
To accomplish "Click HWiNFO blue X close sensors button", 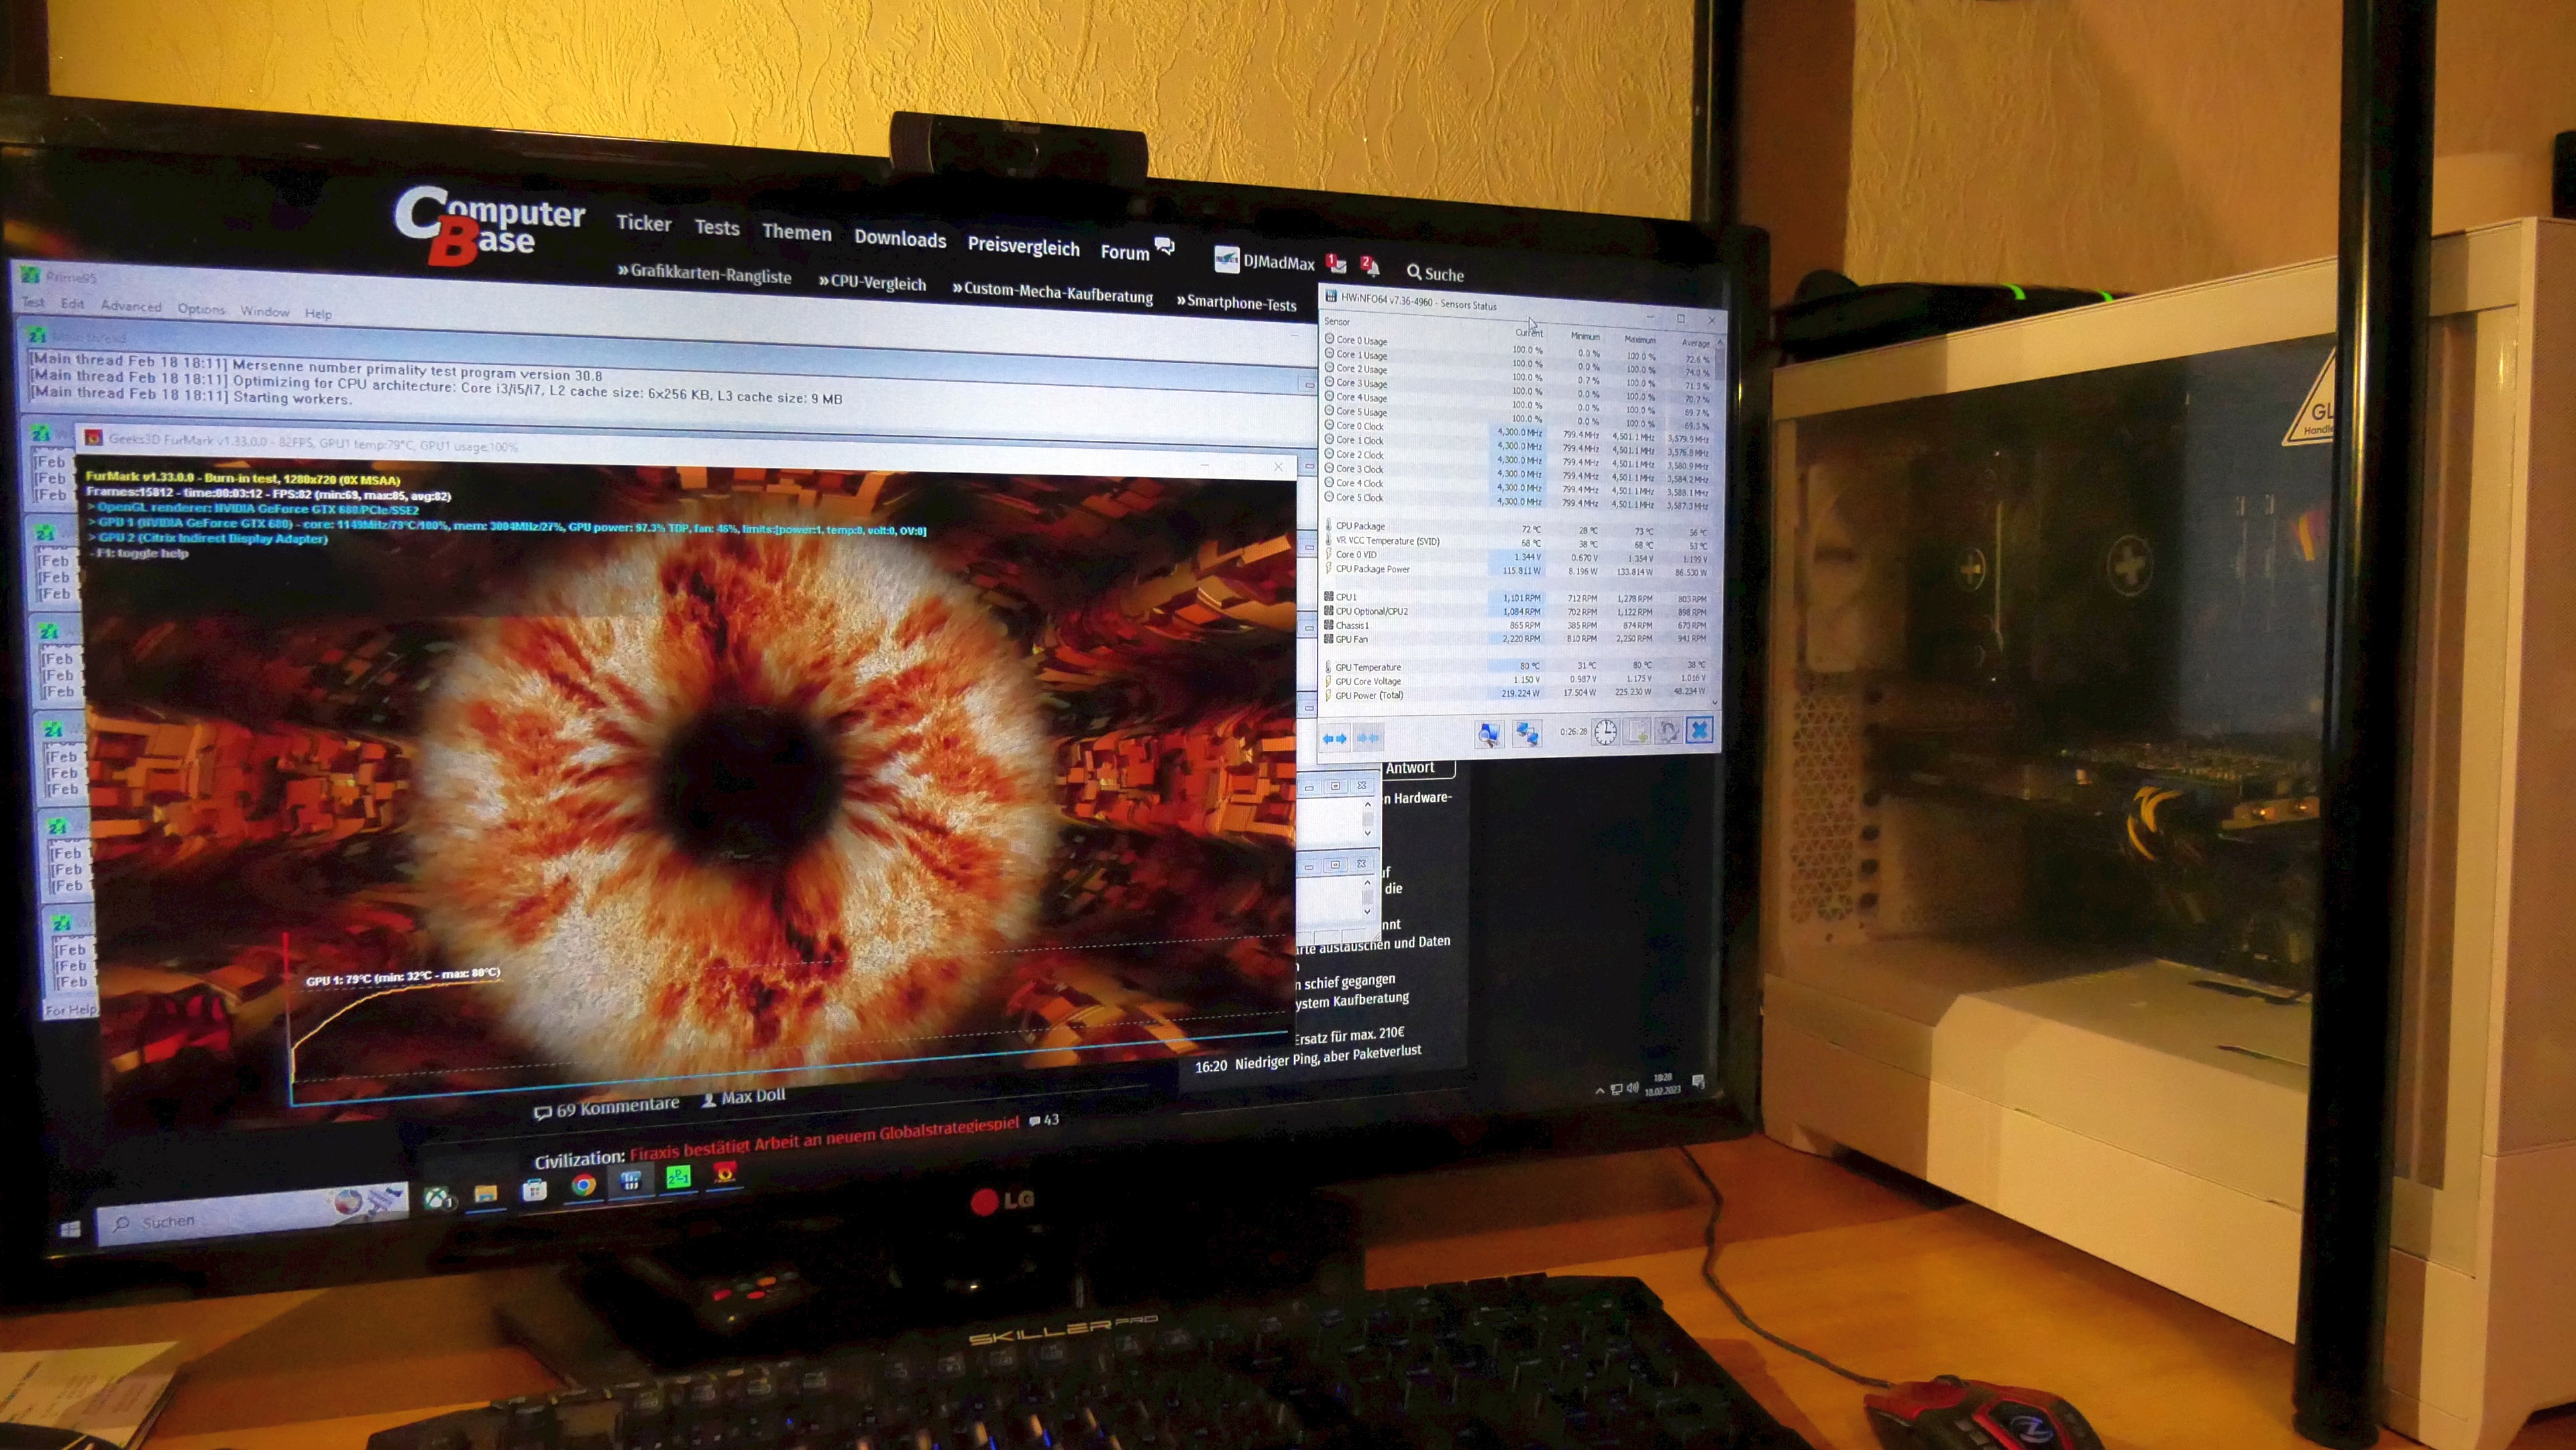I will [x=1699, y=730].
